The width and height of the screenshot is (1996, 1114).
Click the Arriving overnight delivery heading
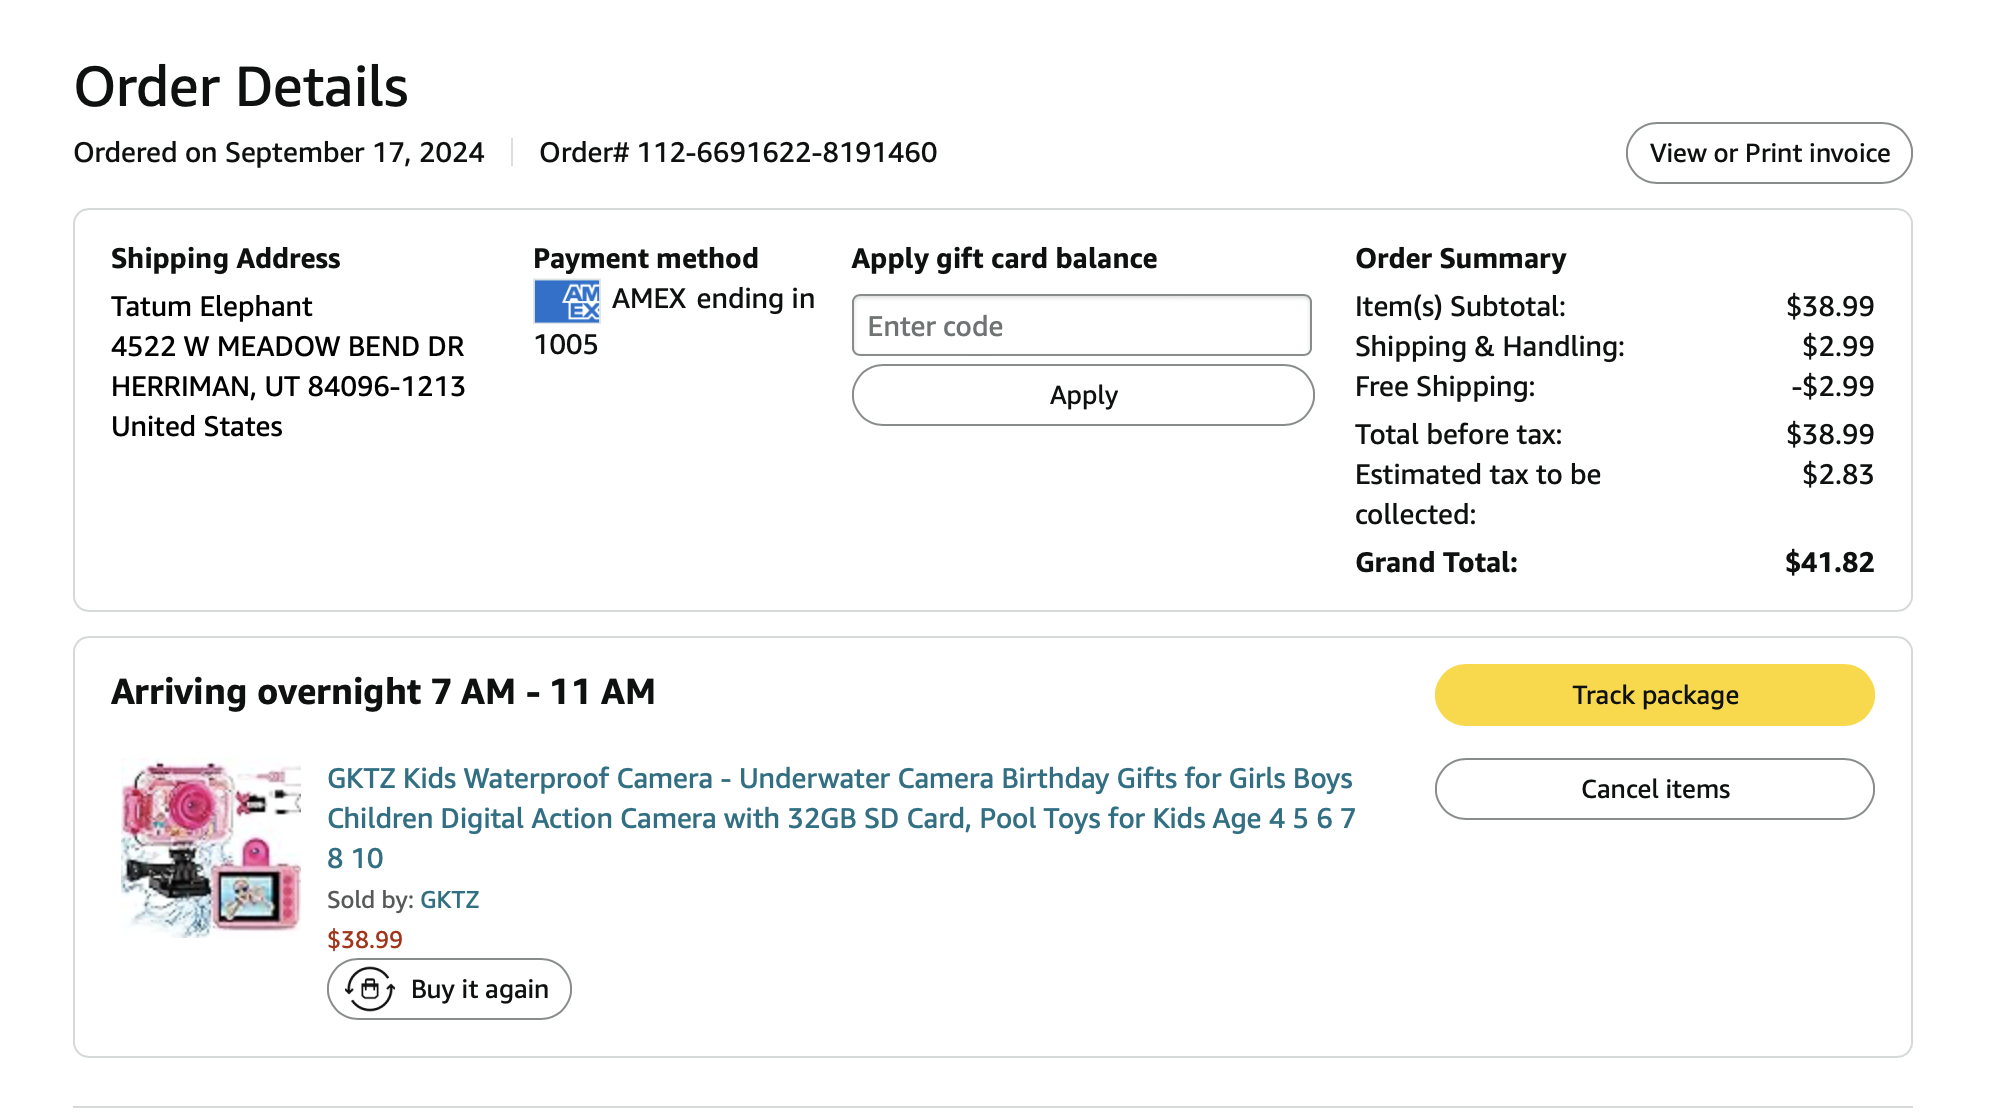(383, 691)
